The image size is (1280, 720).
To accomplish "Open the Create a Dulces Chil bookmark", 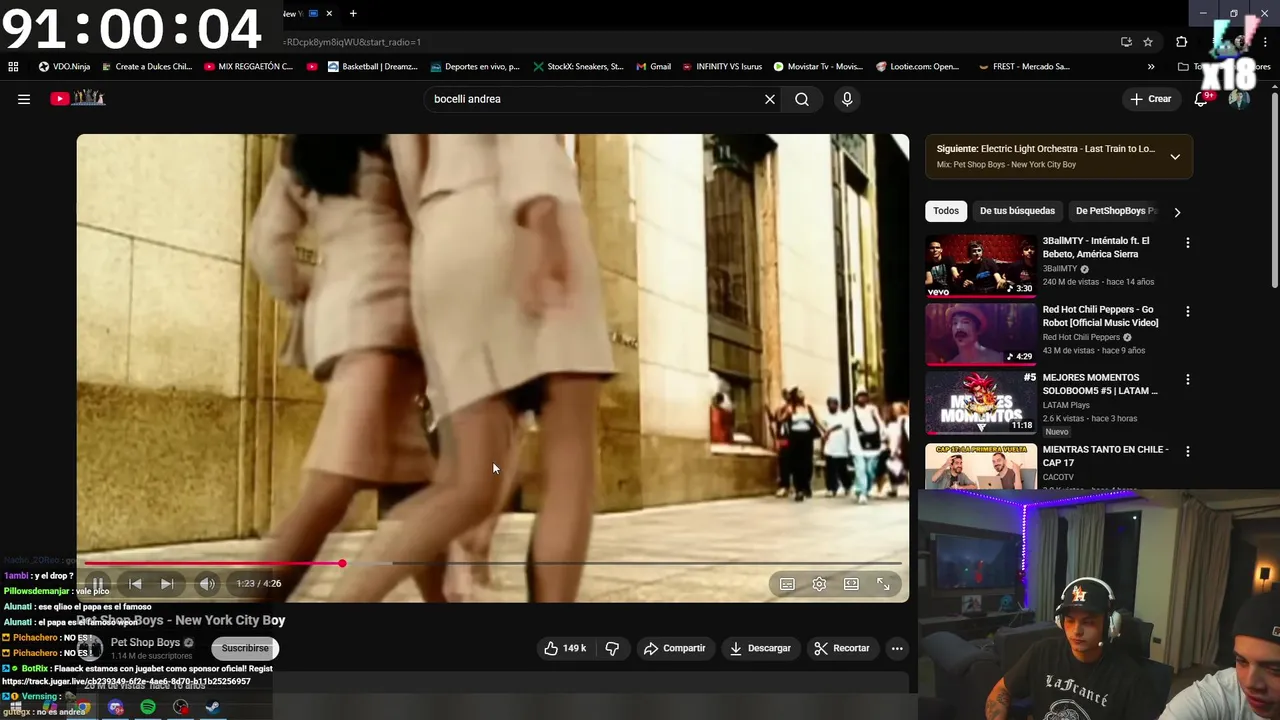I will (x=146, y=67).
